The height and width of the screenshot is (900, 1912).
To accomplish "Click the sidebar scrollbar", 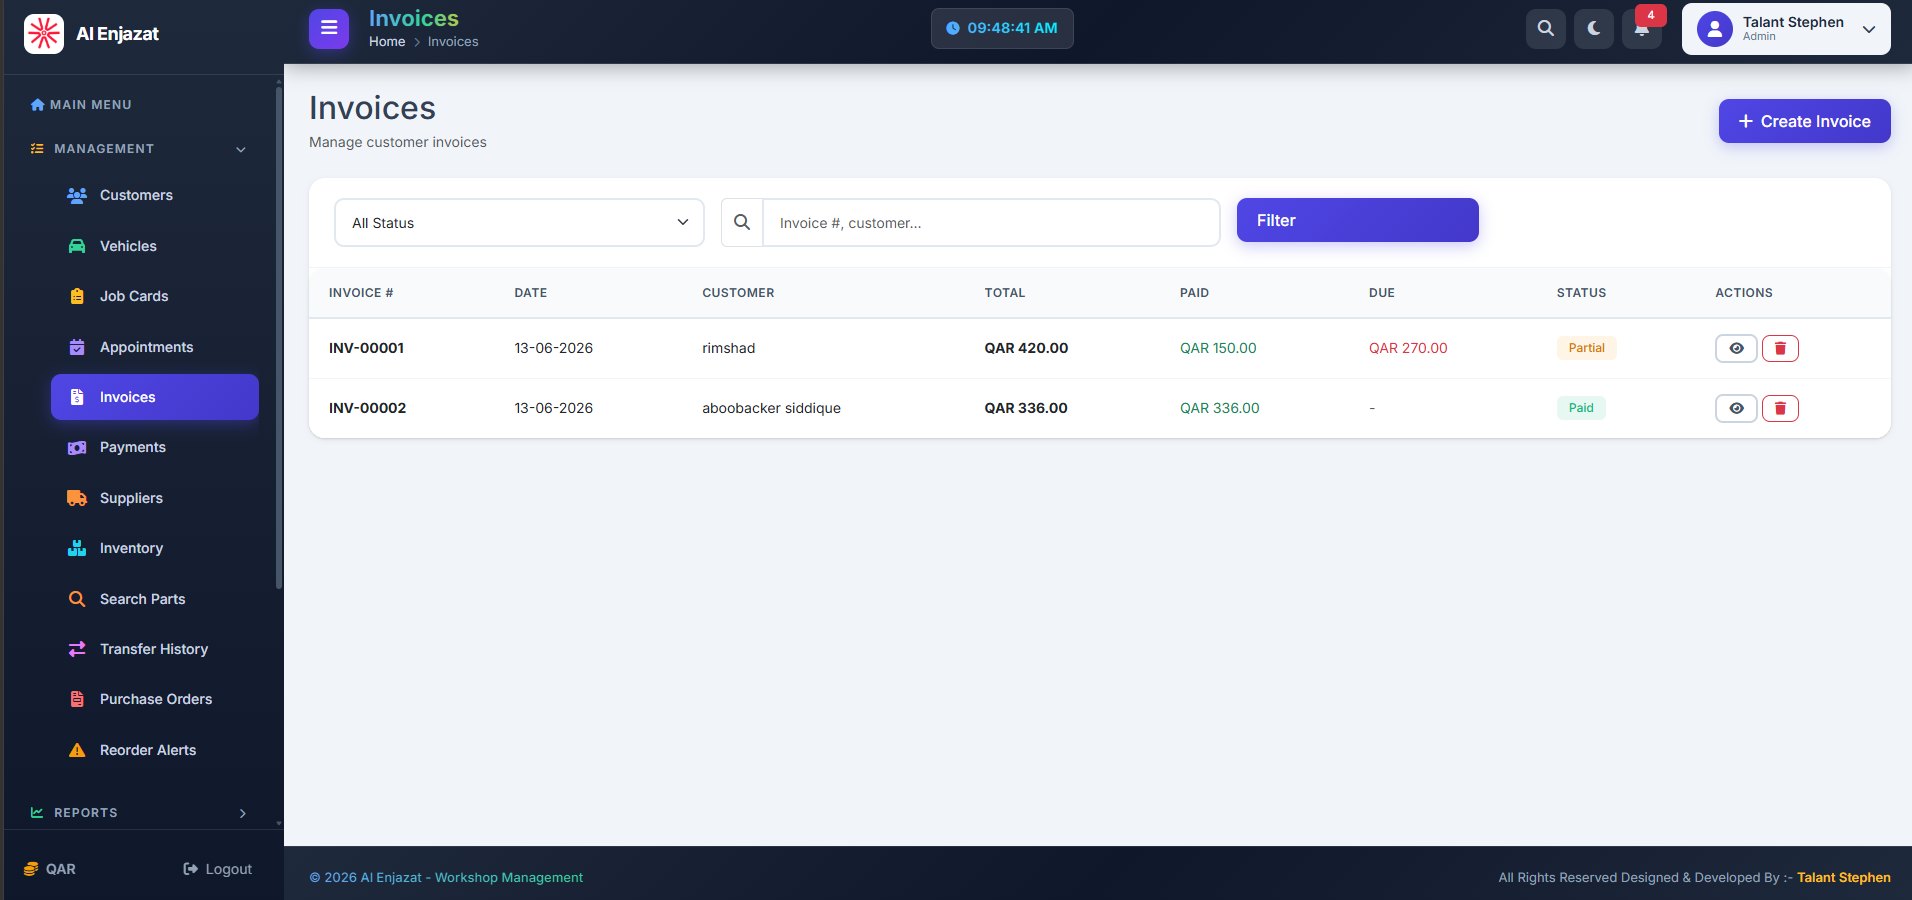I will coord(279,340).
